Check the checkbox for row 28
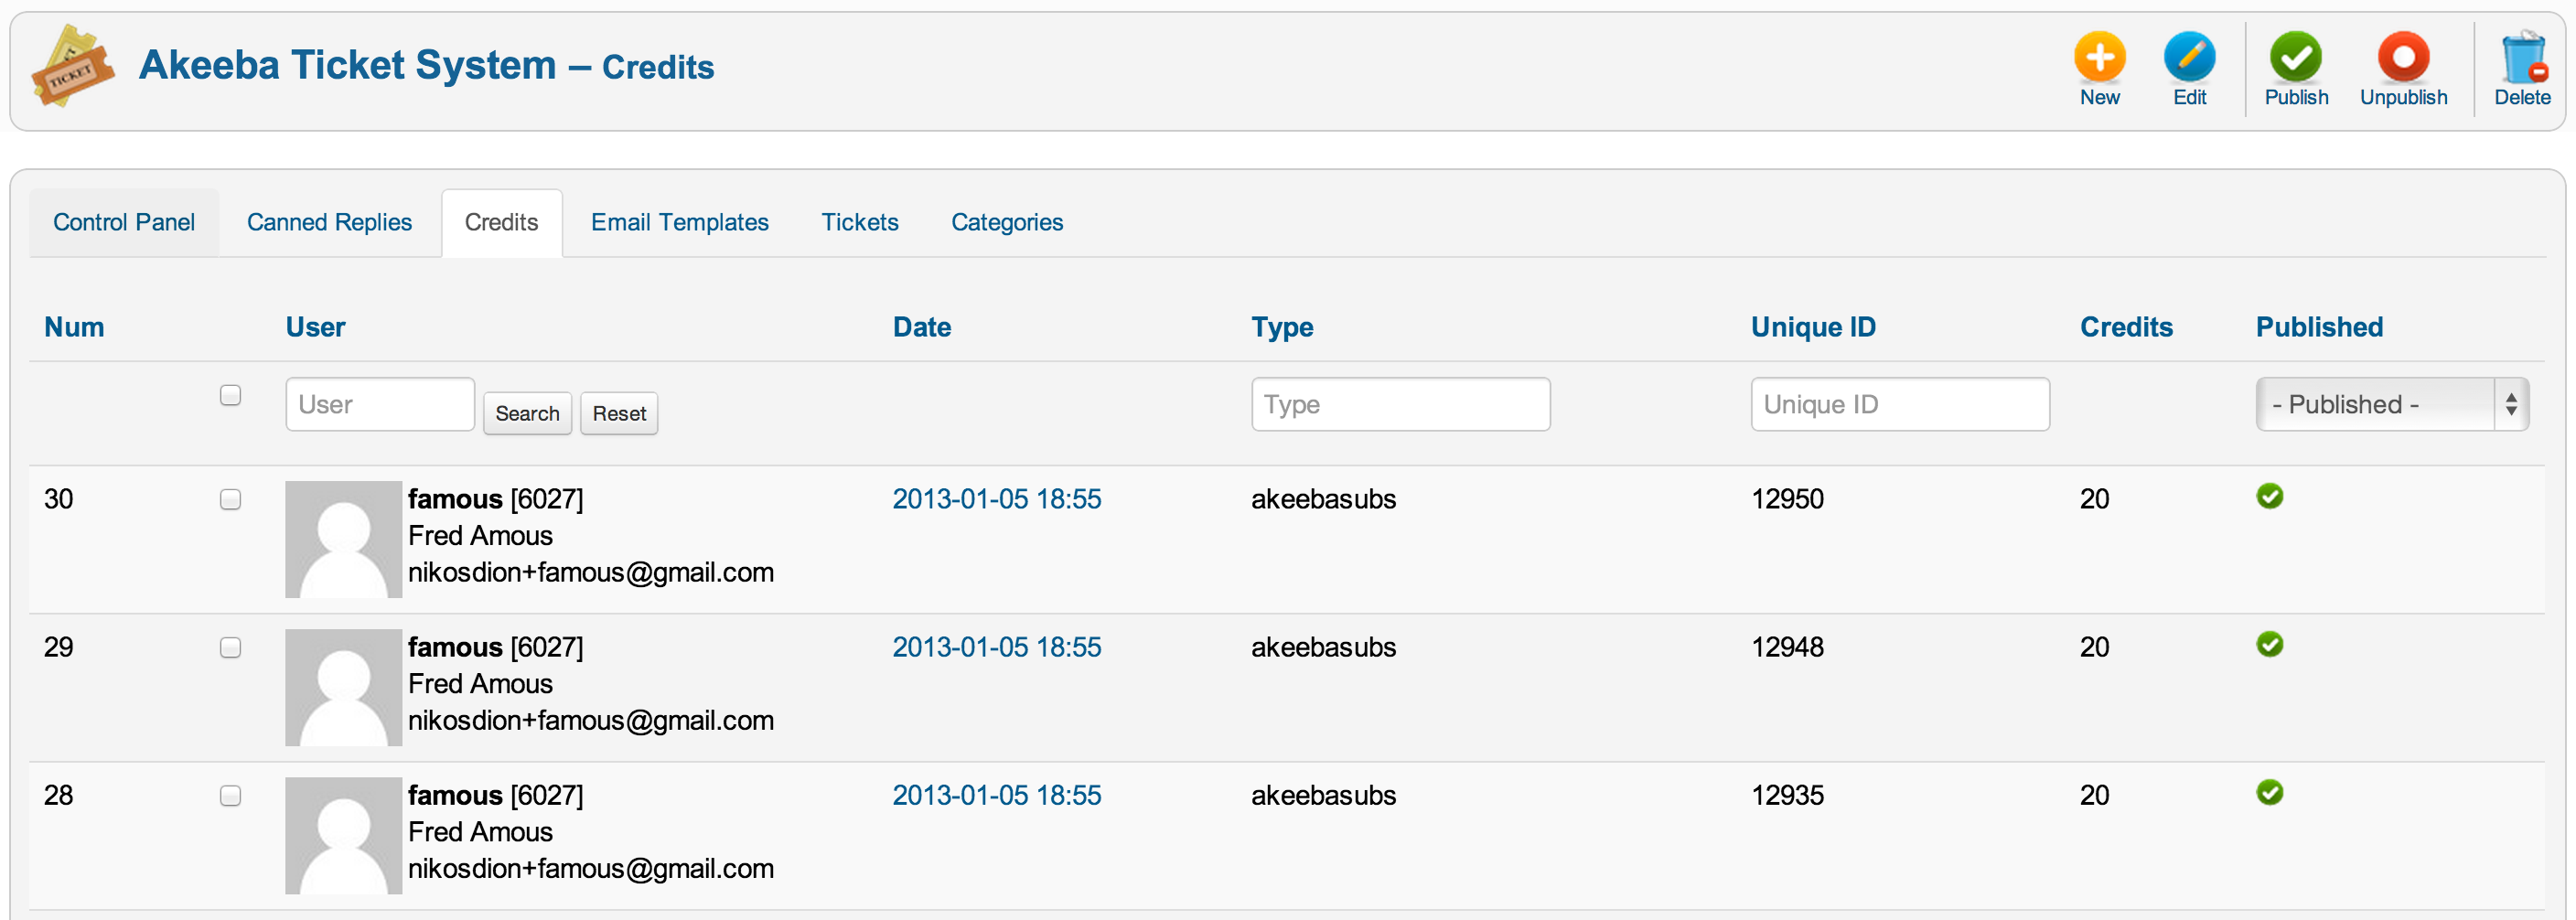This screenshot has width=2576, height=920. click(230, 795)
